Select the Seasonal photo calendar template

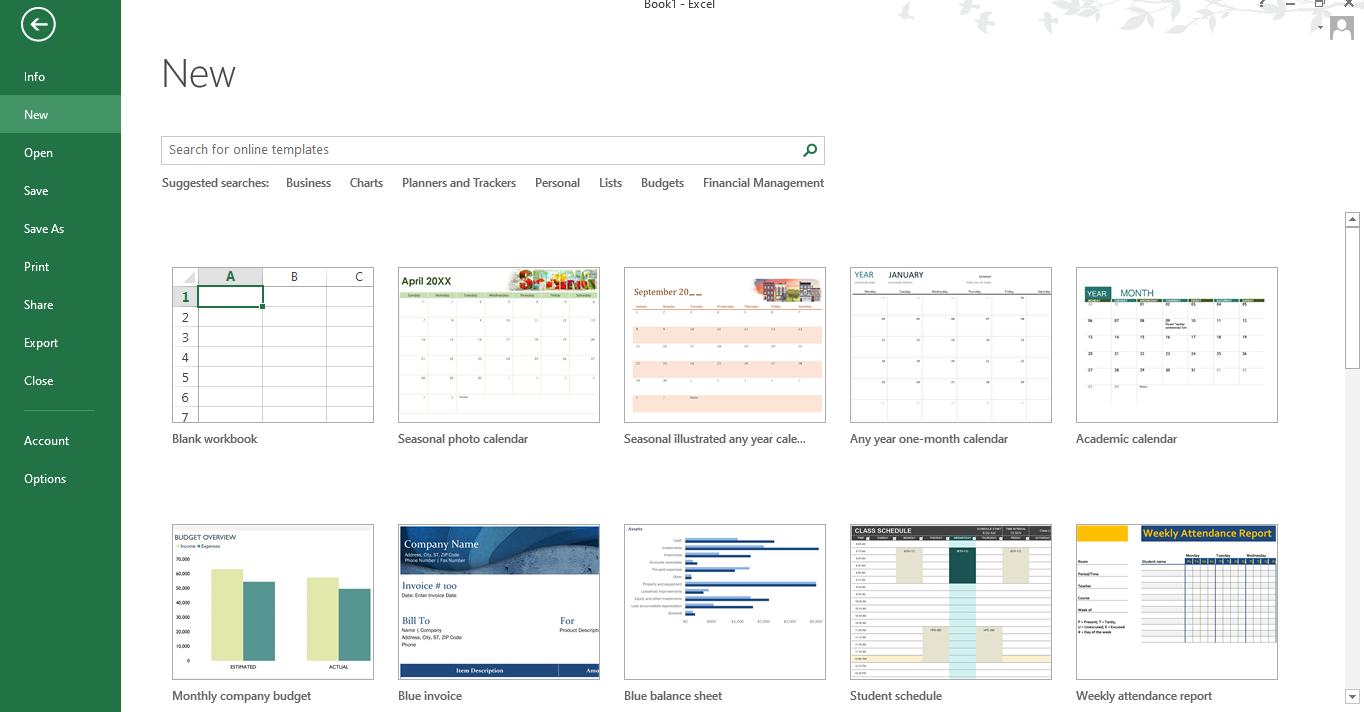(499, 345)
